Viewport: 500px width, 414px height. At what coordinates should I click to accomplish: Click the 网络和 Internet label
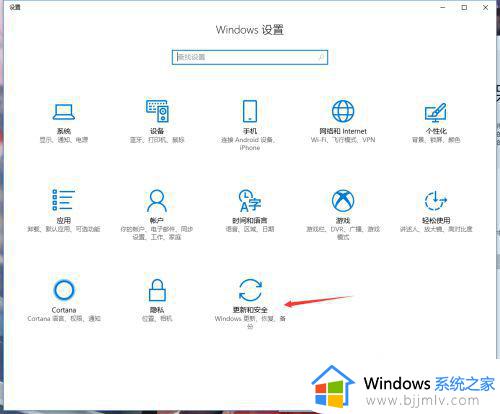point(343,131)
